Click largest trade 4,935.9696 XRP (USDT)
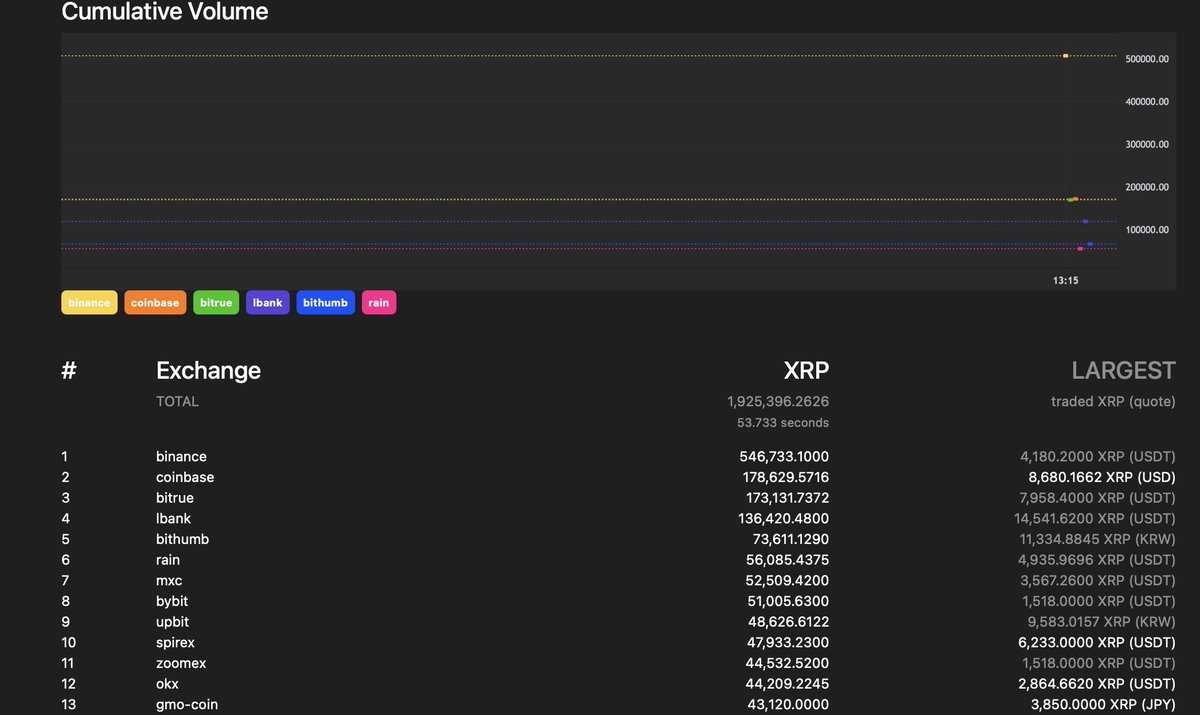 1098,560
